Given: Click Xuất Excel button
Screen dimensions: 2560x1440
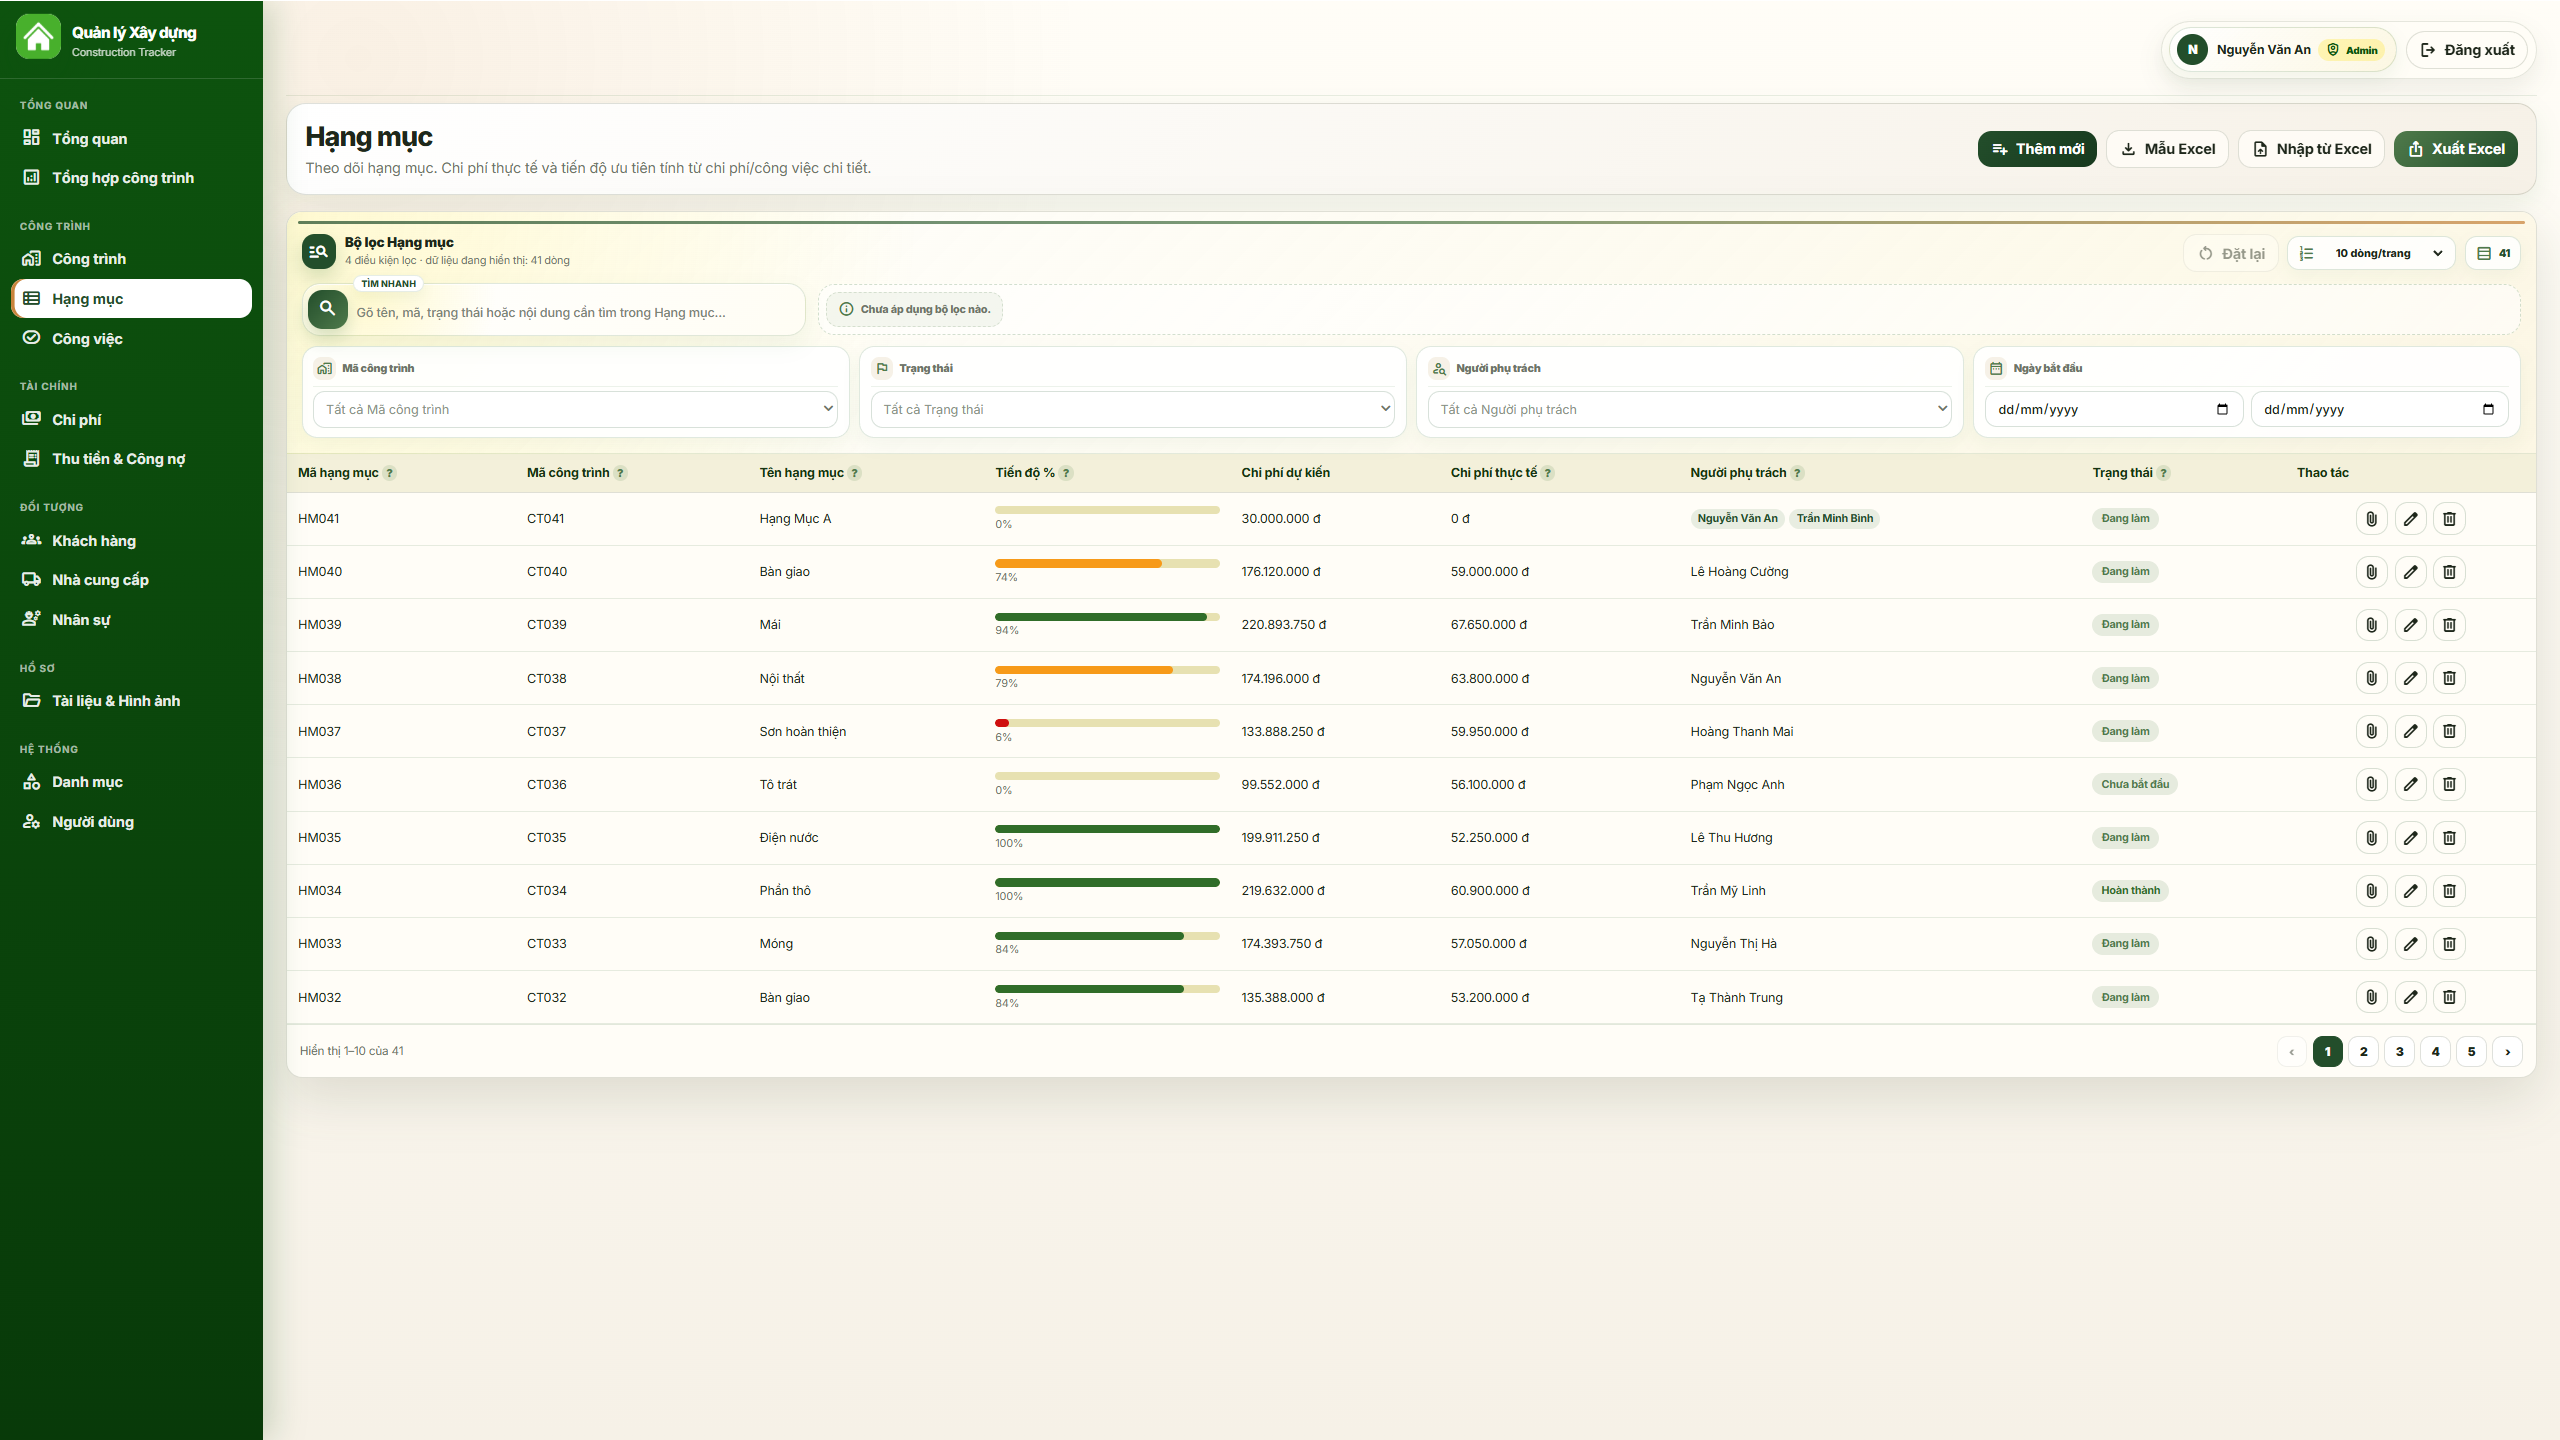Looking at the screenshot, I should pos(2455,149).
